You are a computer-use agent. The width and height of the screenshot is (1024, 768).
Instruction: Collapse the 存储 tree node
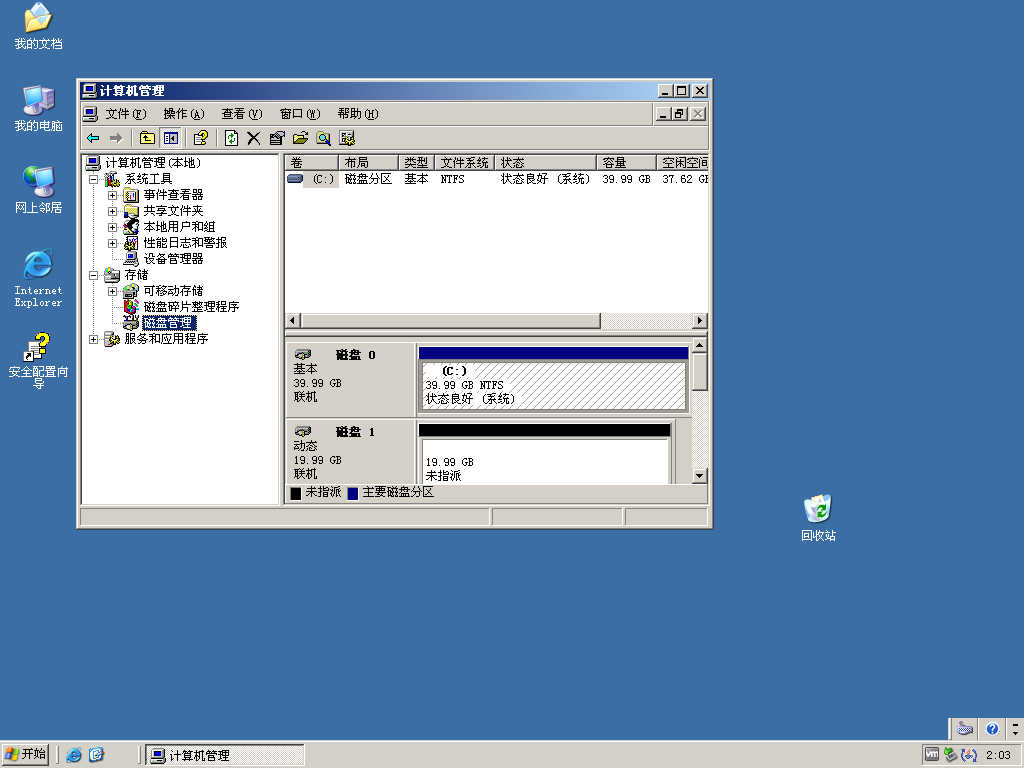click(93, 275)
